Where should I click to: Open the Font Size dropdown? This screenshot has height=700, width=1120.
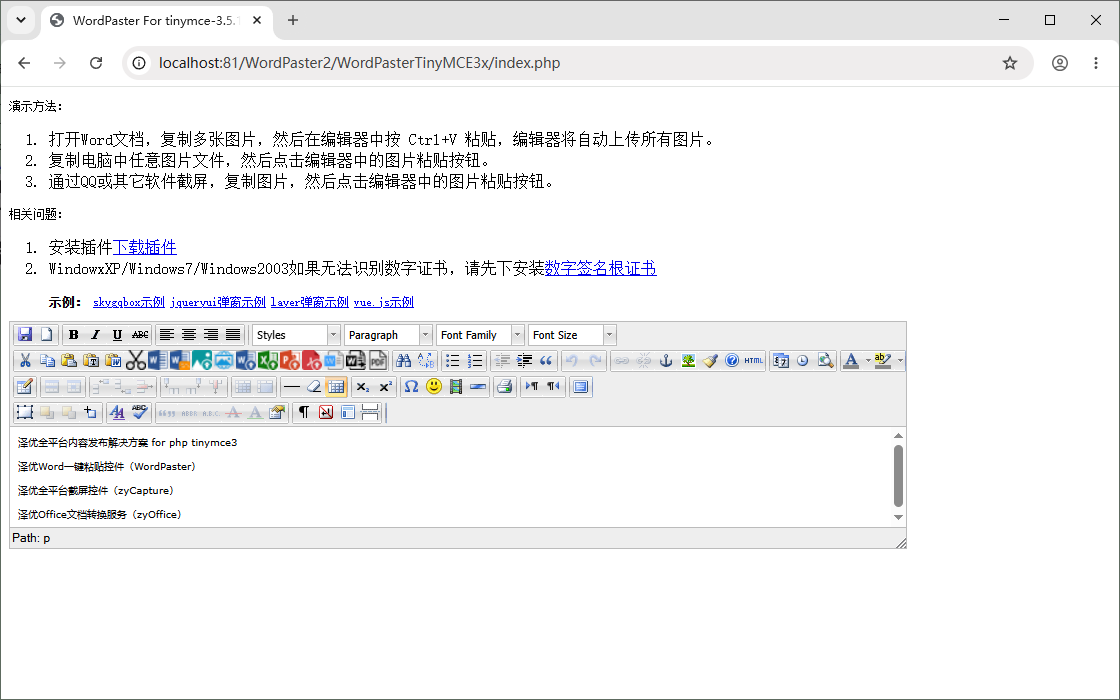click(572, 334)
